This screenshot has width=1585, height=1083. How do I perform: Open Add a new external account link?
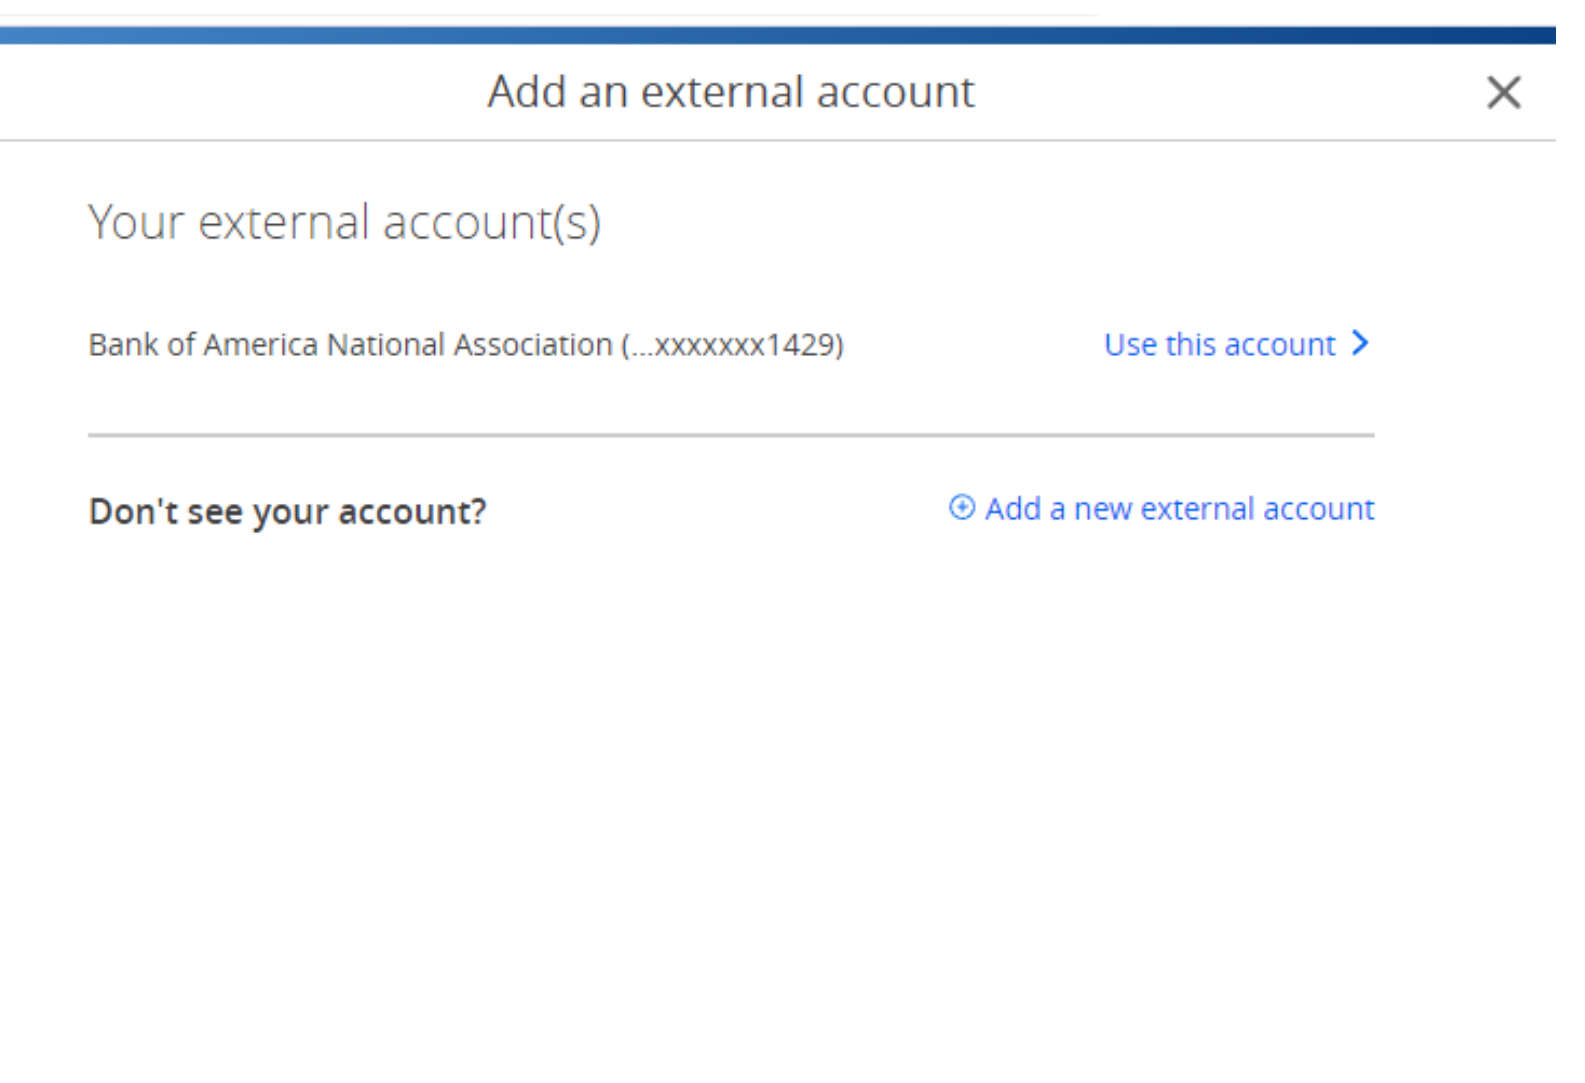(x=1179, y=509)
